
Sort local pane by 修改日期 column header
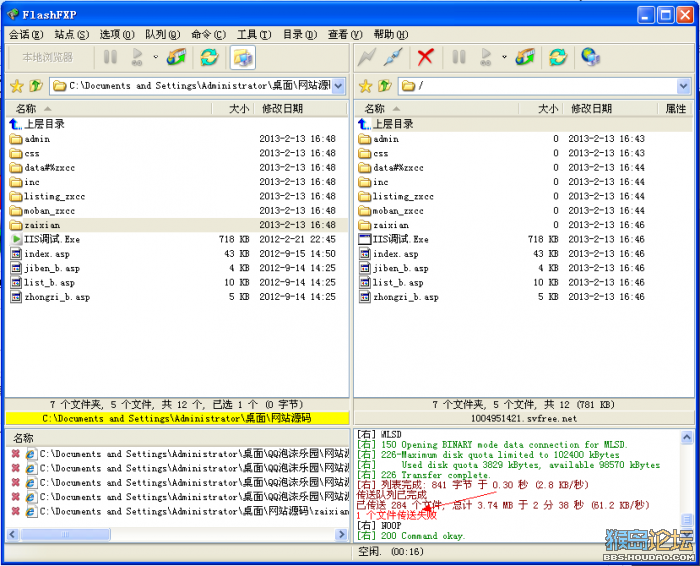pyautogui.click(x=300, y=108)
